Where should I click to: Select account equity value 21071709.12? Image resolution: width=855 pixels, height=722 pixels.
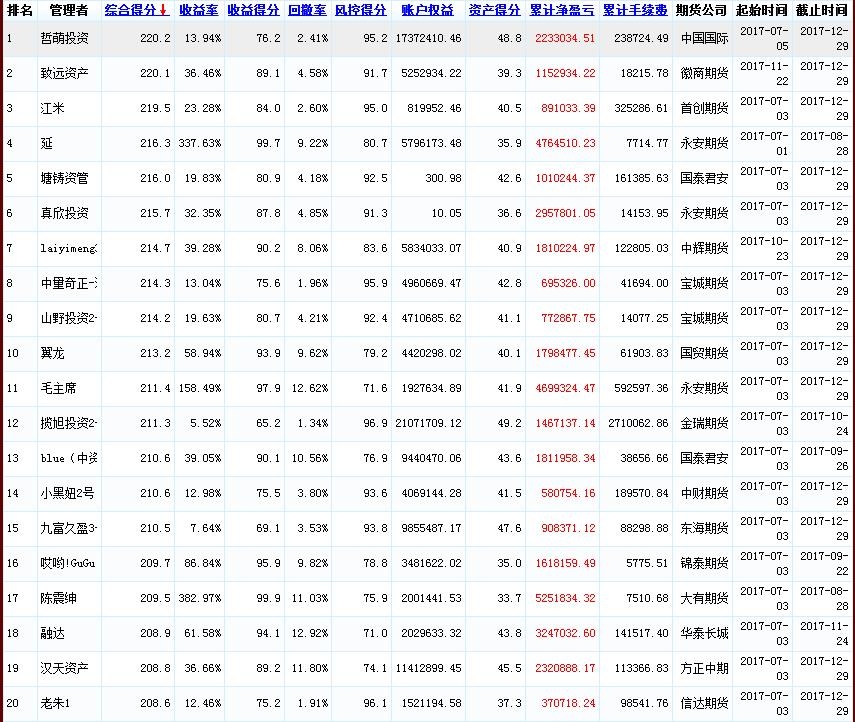point(429,423)
